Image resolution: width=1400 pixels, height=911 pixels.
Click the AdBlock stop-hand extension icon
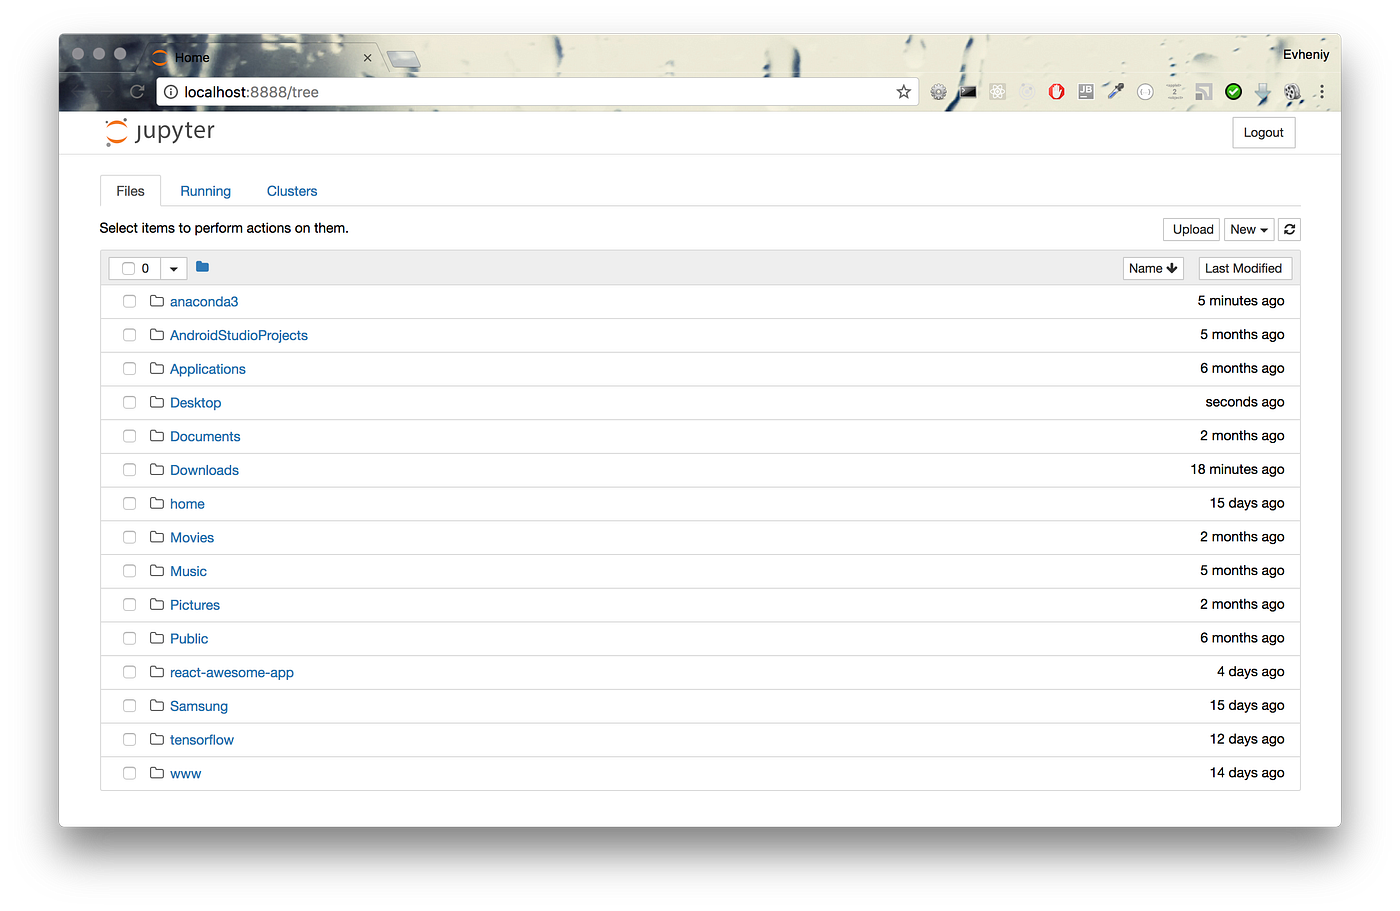pos(1056,91)
